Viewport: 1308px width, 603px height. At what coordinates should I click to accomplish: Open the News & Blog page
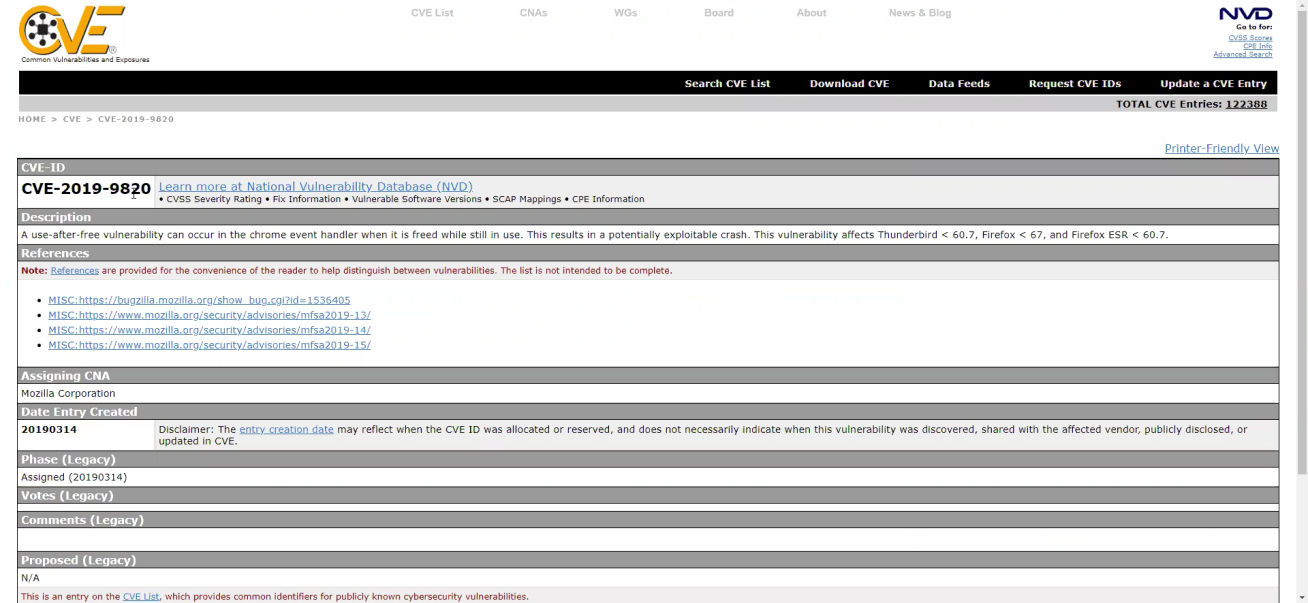click(920, 13)
